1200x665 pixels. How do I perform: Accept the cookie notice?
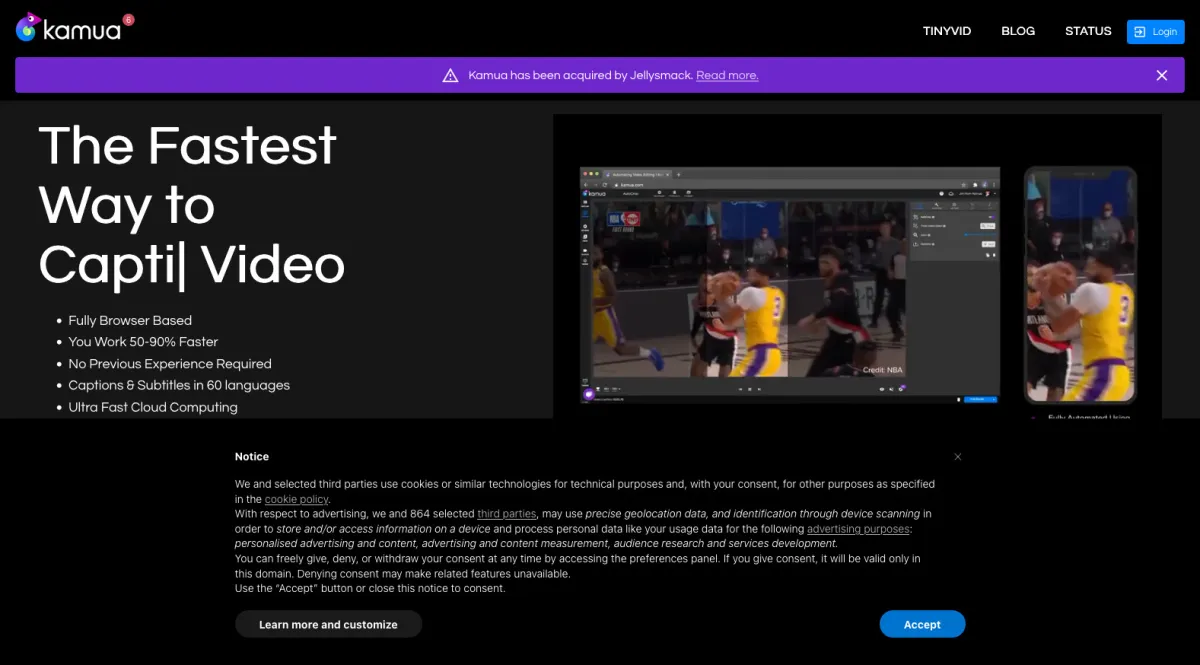922,624
